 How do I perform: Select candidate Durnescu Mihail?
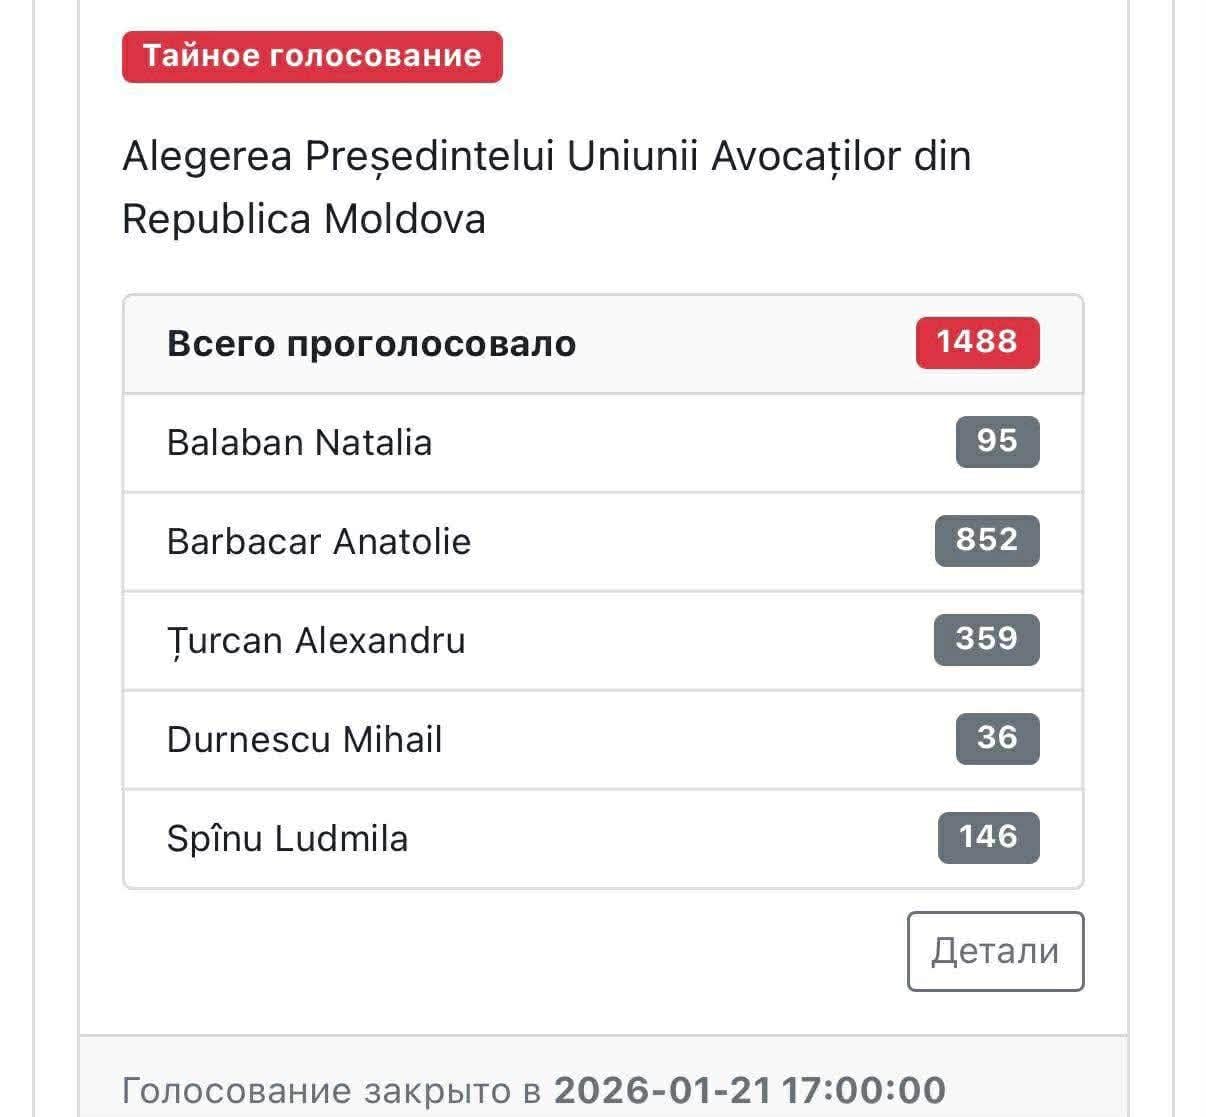(304, 739)
